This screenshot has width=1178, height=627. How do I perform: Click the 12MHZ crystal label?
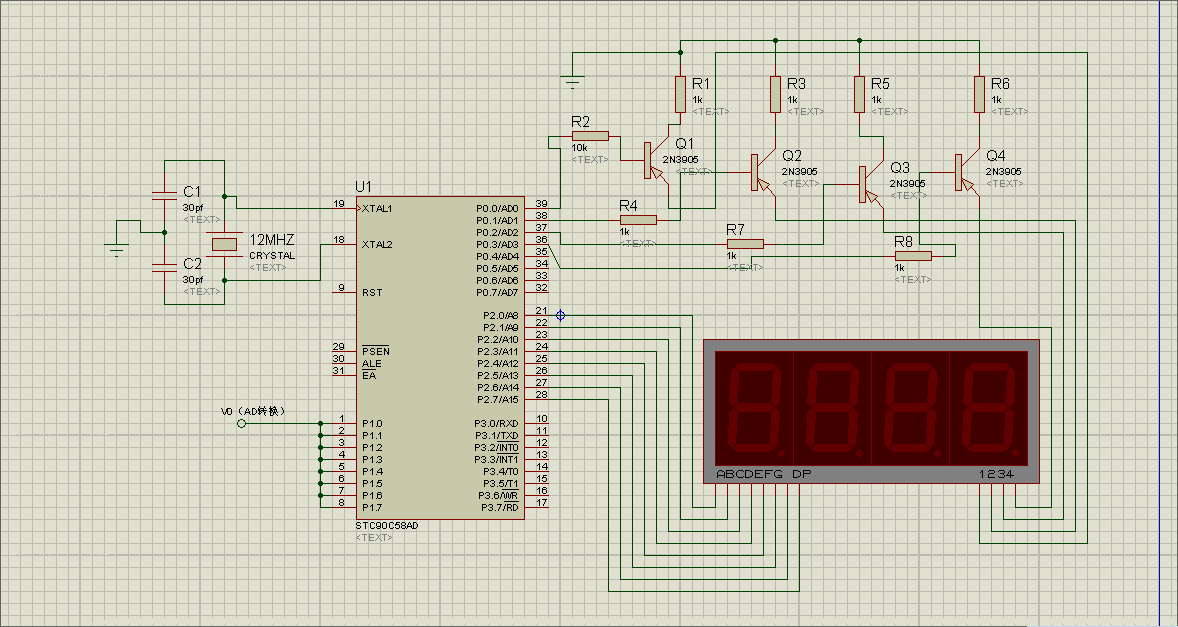pyautogui.click(x=272, y=240)
